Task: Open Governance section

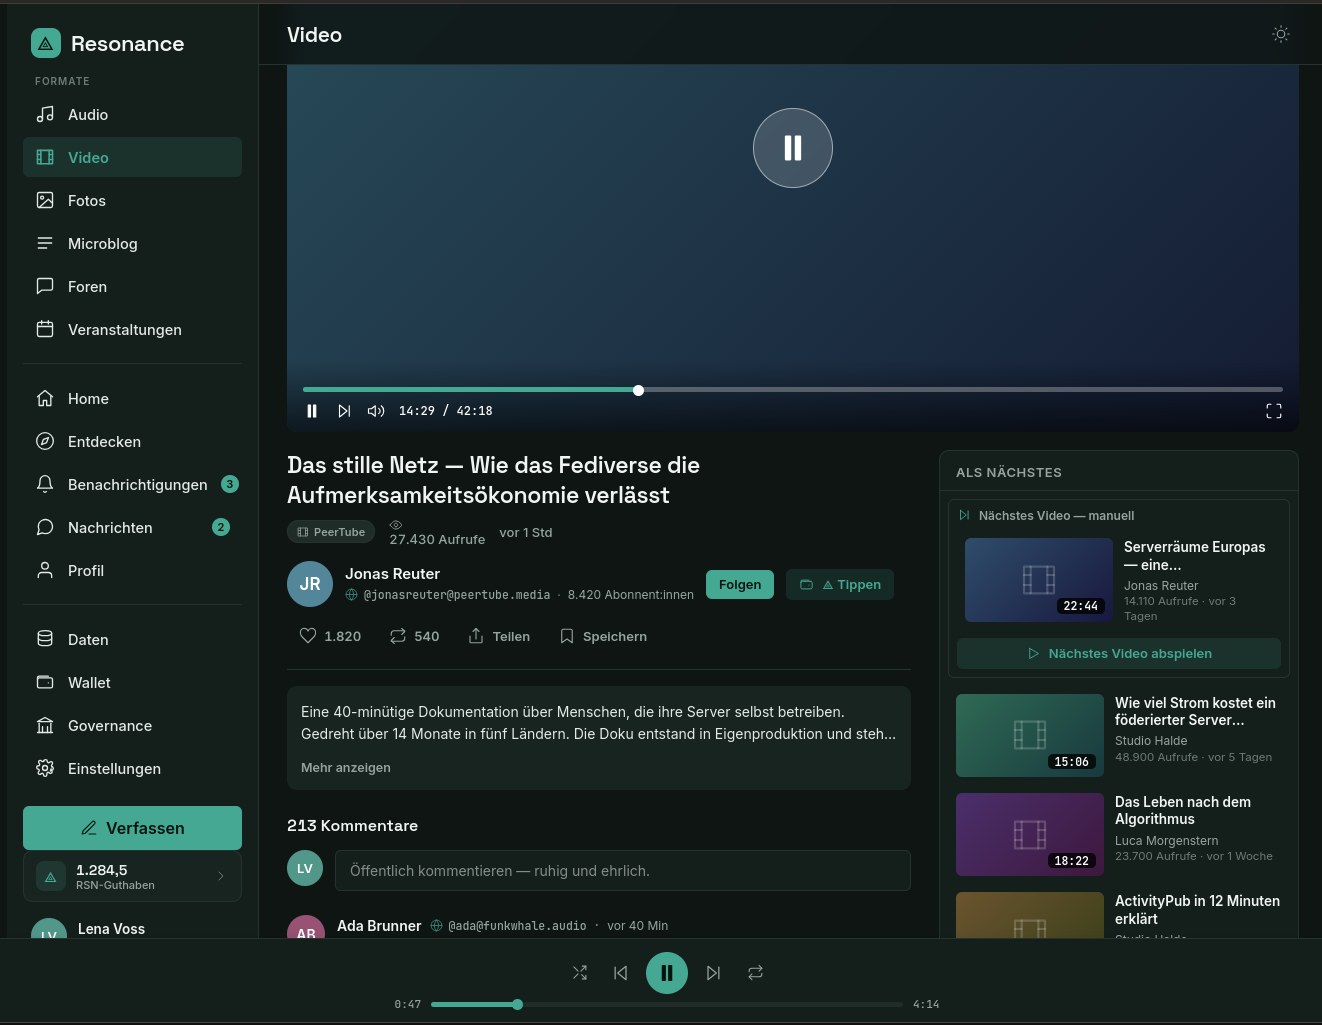Action: (132, 726)
